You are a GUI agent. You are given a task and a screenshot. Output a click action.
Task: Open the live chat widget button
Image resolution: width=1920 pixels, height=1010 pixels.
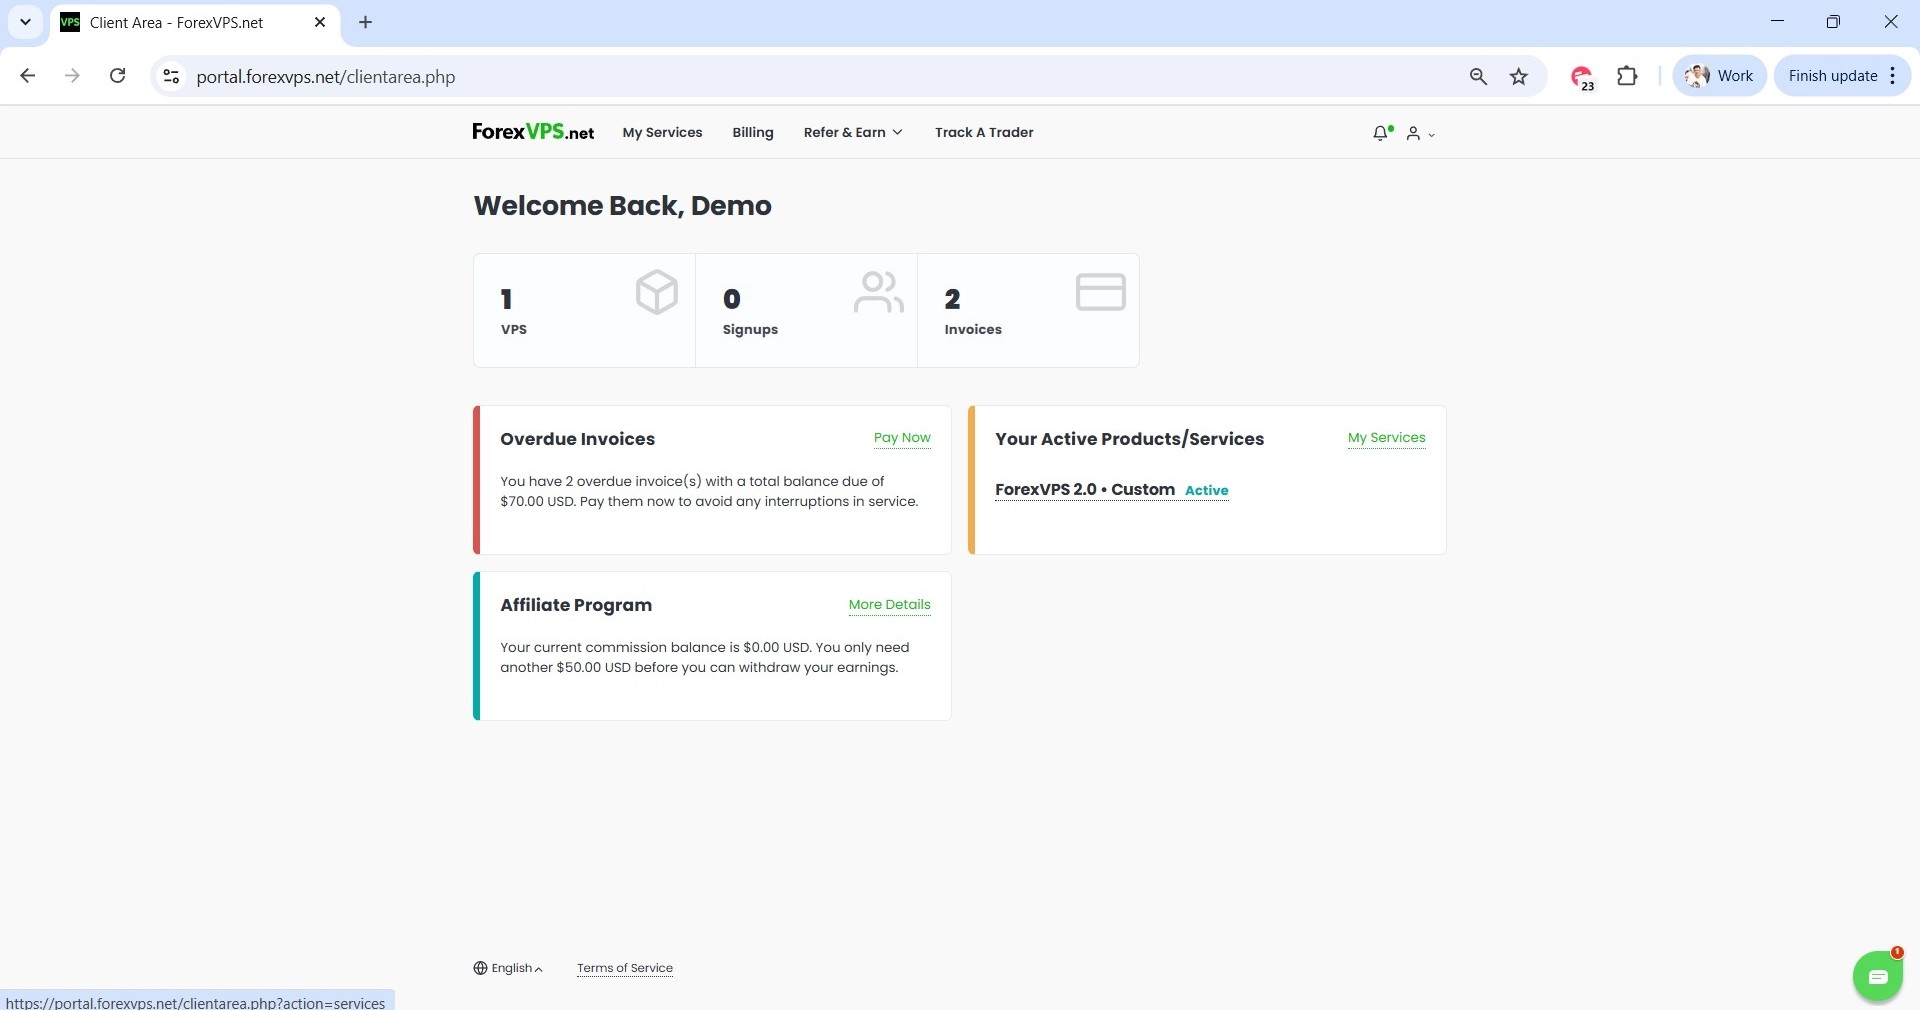pyautogui.click(x=1877, y=976)
